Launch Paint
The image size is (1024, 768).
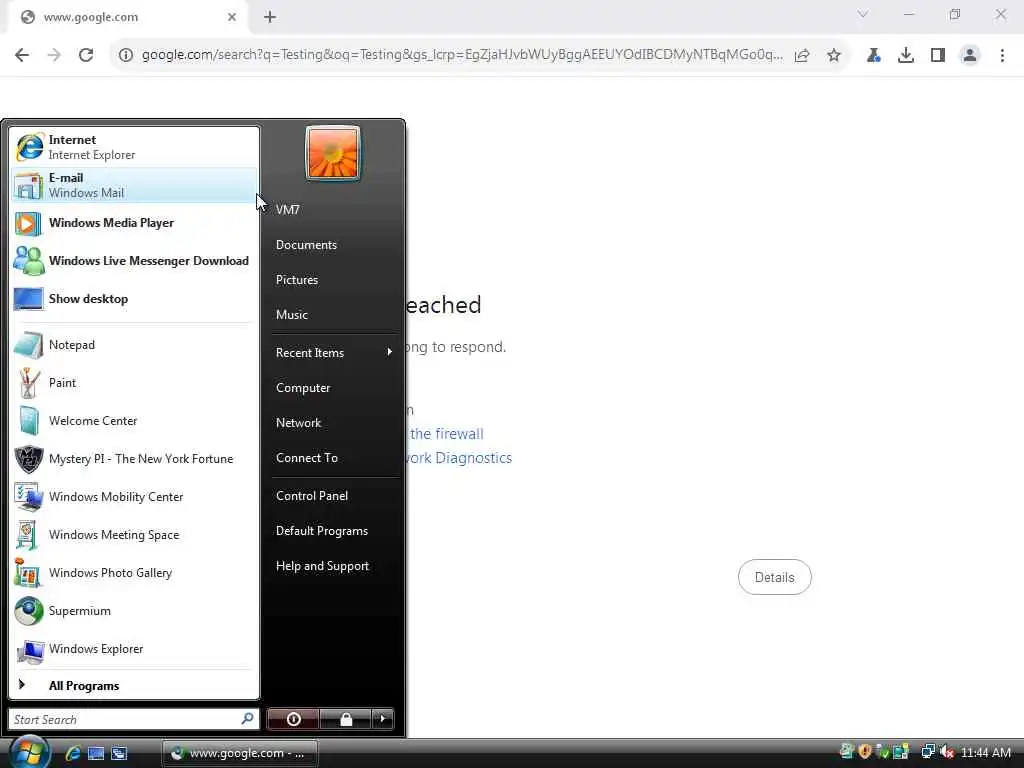click(x=134, y=383)
